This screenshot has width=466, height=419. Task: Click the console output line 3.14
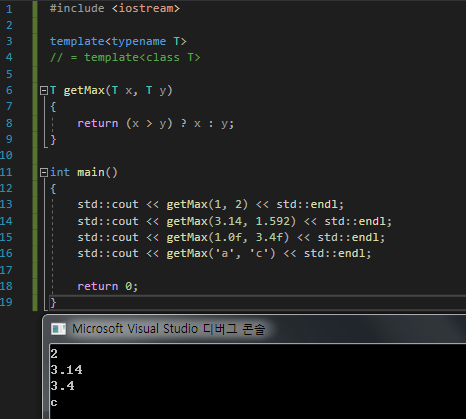pos(66,370)
